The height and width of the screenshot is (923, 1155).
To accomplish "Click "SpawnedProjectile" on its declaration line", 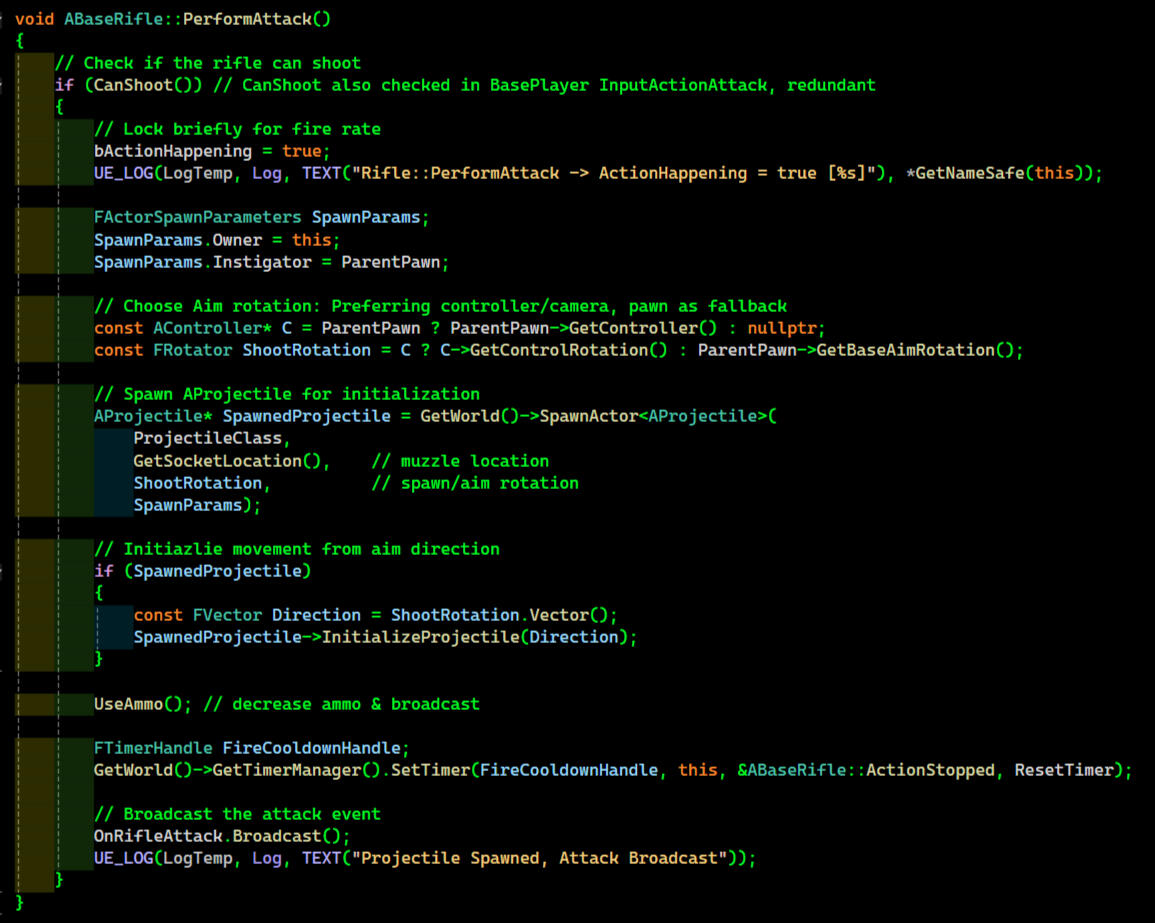I will (x=306, y=416).
